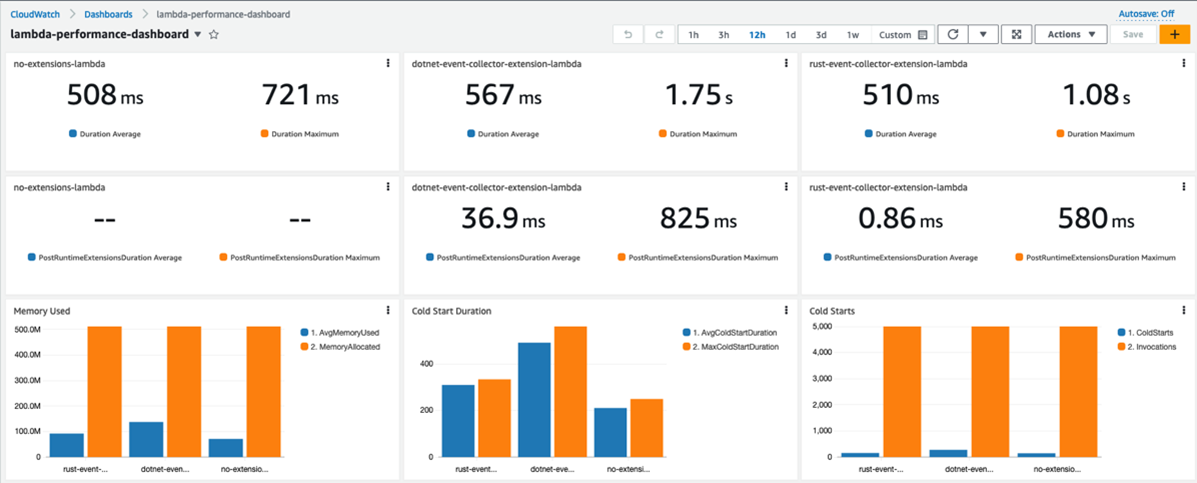The width and height of the screenshot is (1197, 483).
Task: Switch the time range to 1w
Action: coord(853,35)
